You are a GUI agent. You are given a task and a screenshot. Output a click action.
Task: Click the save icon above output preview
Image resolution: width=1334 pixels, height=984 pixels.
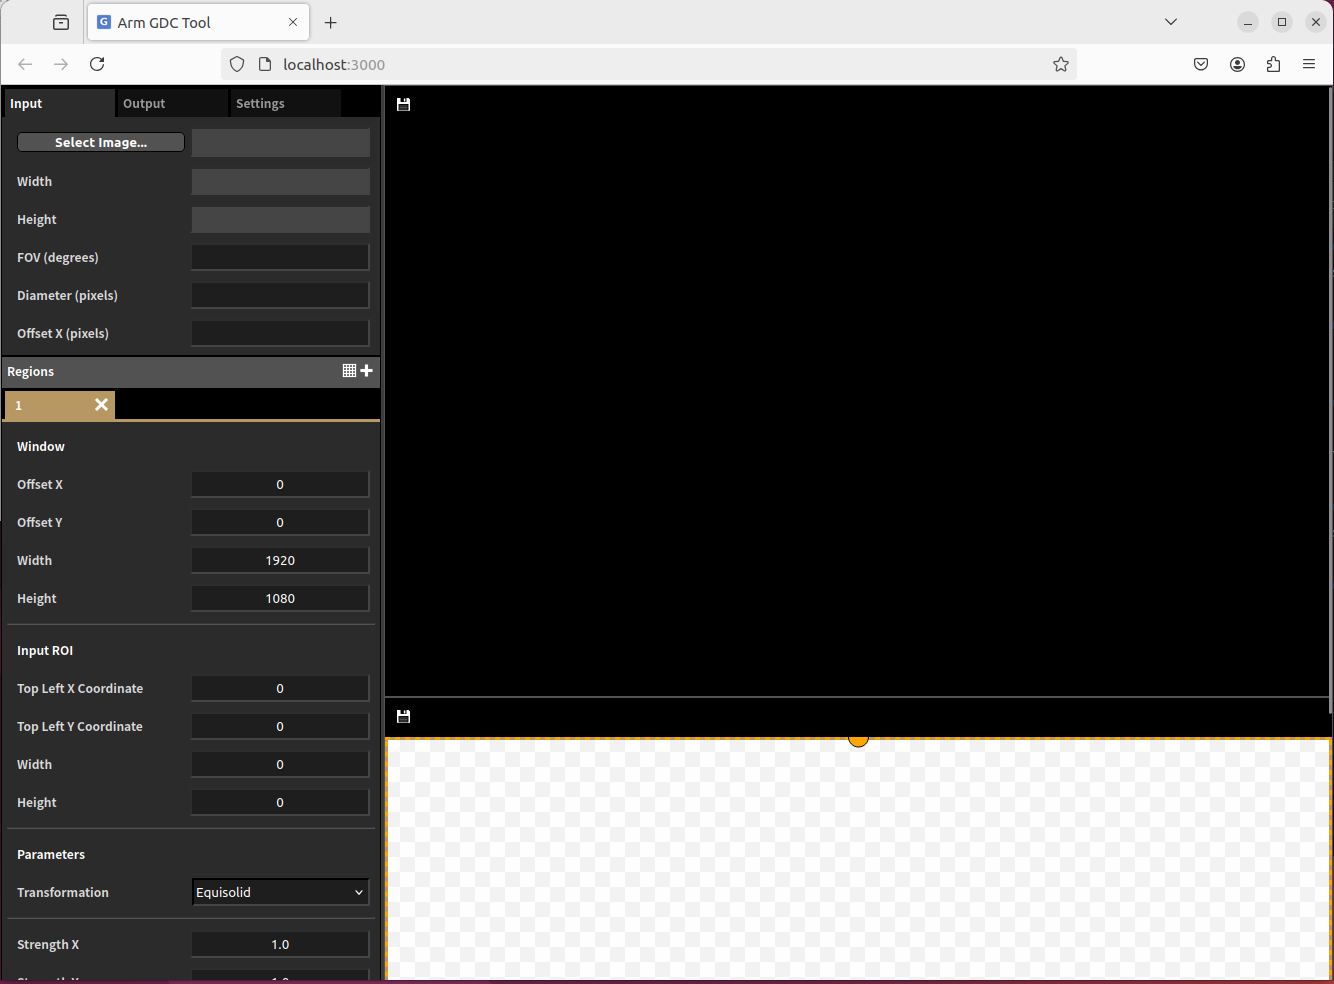click(404, 717)
